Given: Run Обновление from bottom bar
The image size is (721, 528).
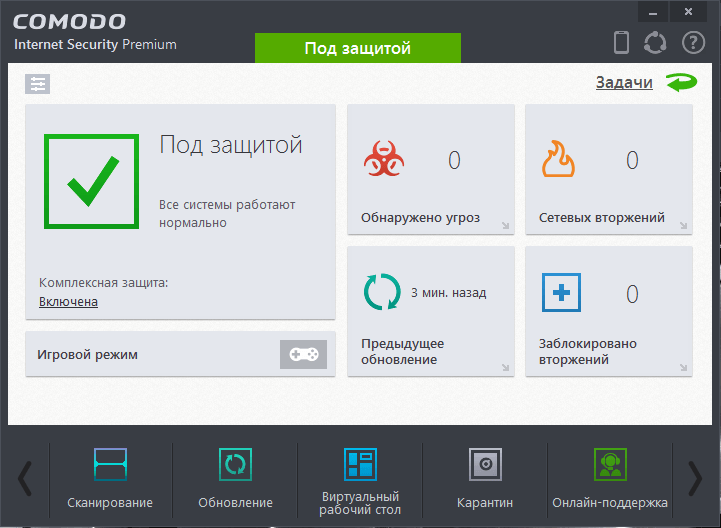Looking at the screenshot, I should 235,479.
